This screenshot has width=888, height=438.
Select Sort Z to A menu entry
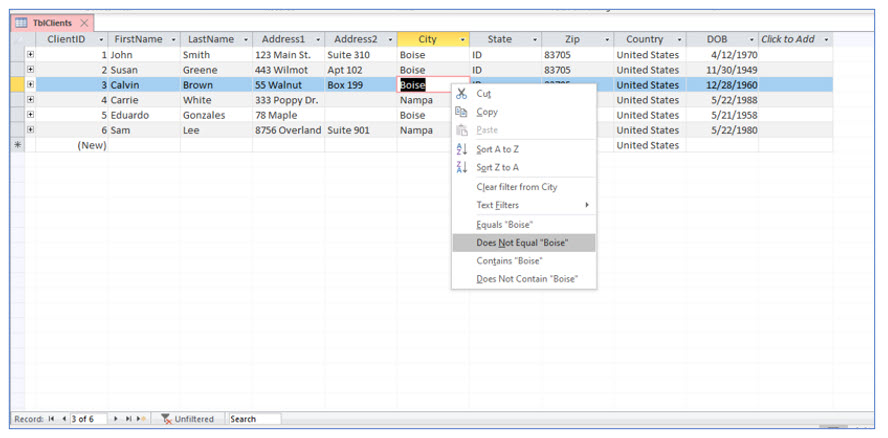(x=524, y=167)
